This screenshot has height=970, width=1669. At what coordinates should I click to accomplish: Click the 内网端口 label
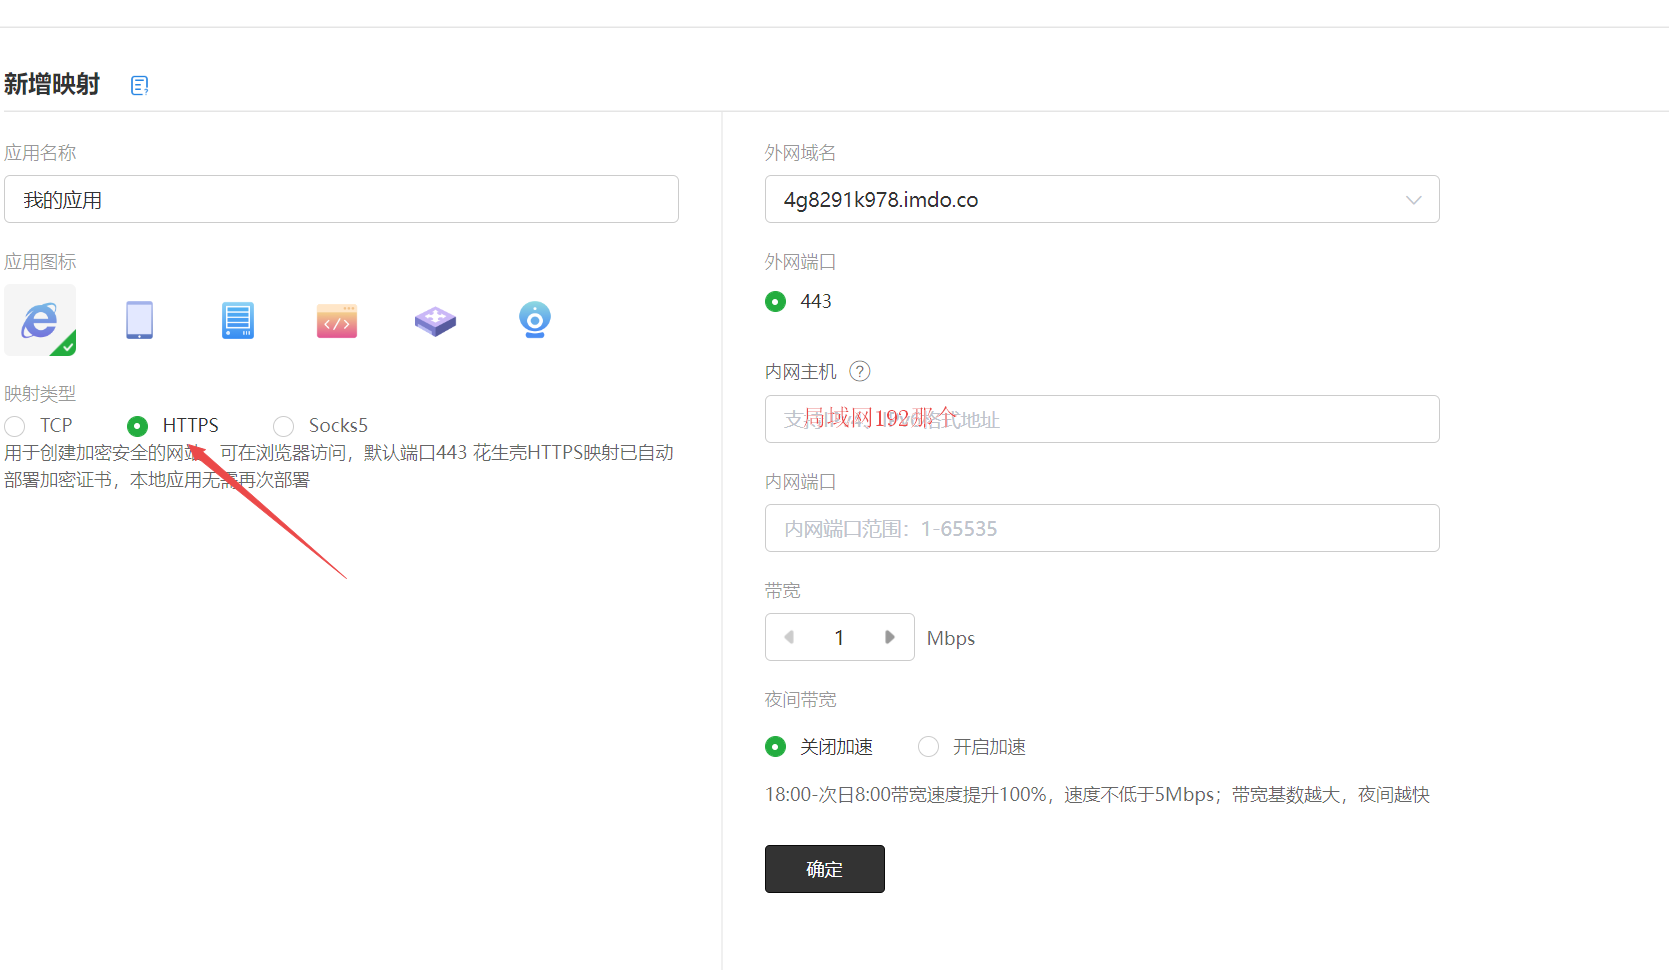tap(801, 482)
